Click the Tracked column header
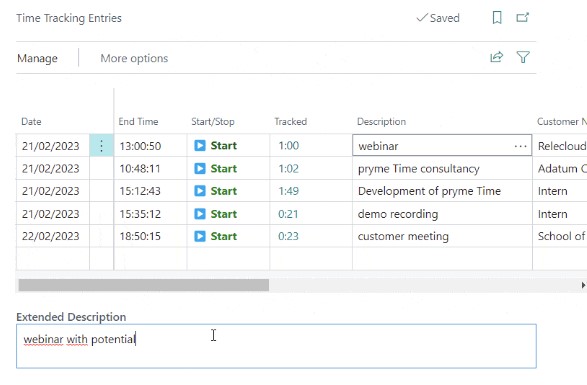 (291, 122)
